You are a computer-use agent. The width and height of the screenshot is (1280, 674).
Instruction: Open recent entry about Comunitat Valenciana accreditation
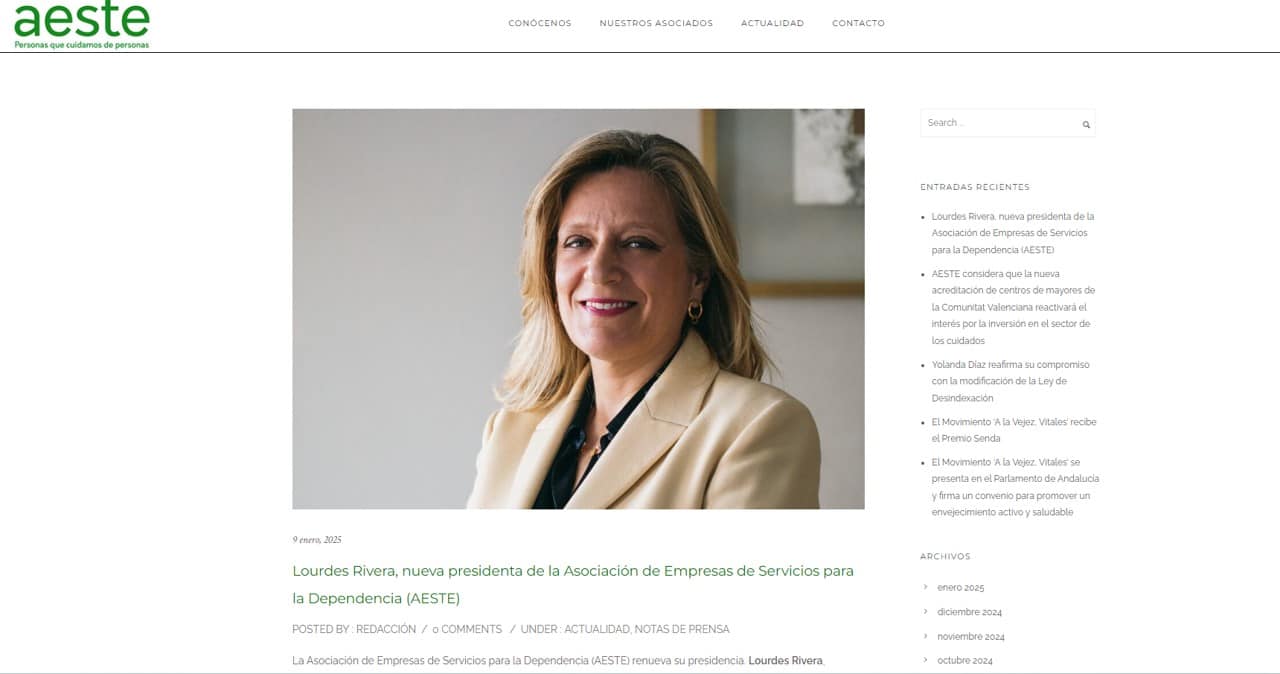(x=1013, y=307)
